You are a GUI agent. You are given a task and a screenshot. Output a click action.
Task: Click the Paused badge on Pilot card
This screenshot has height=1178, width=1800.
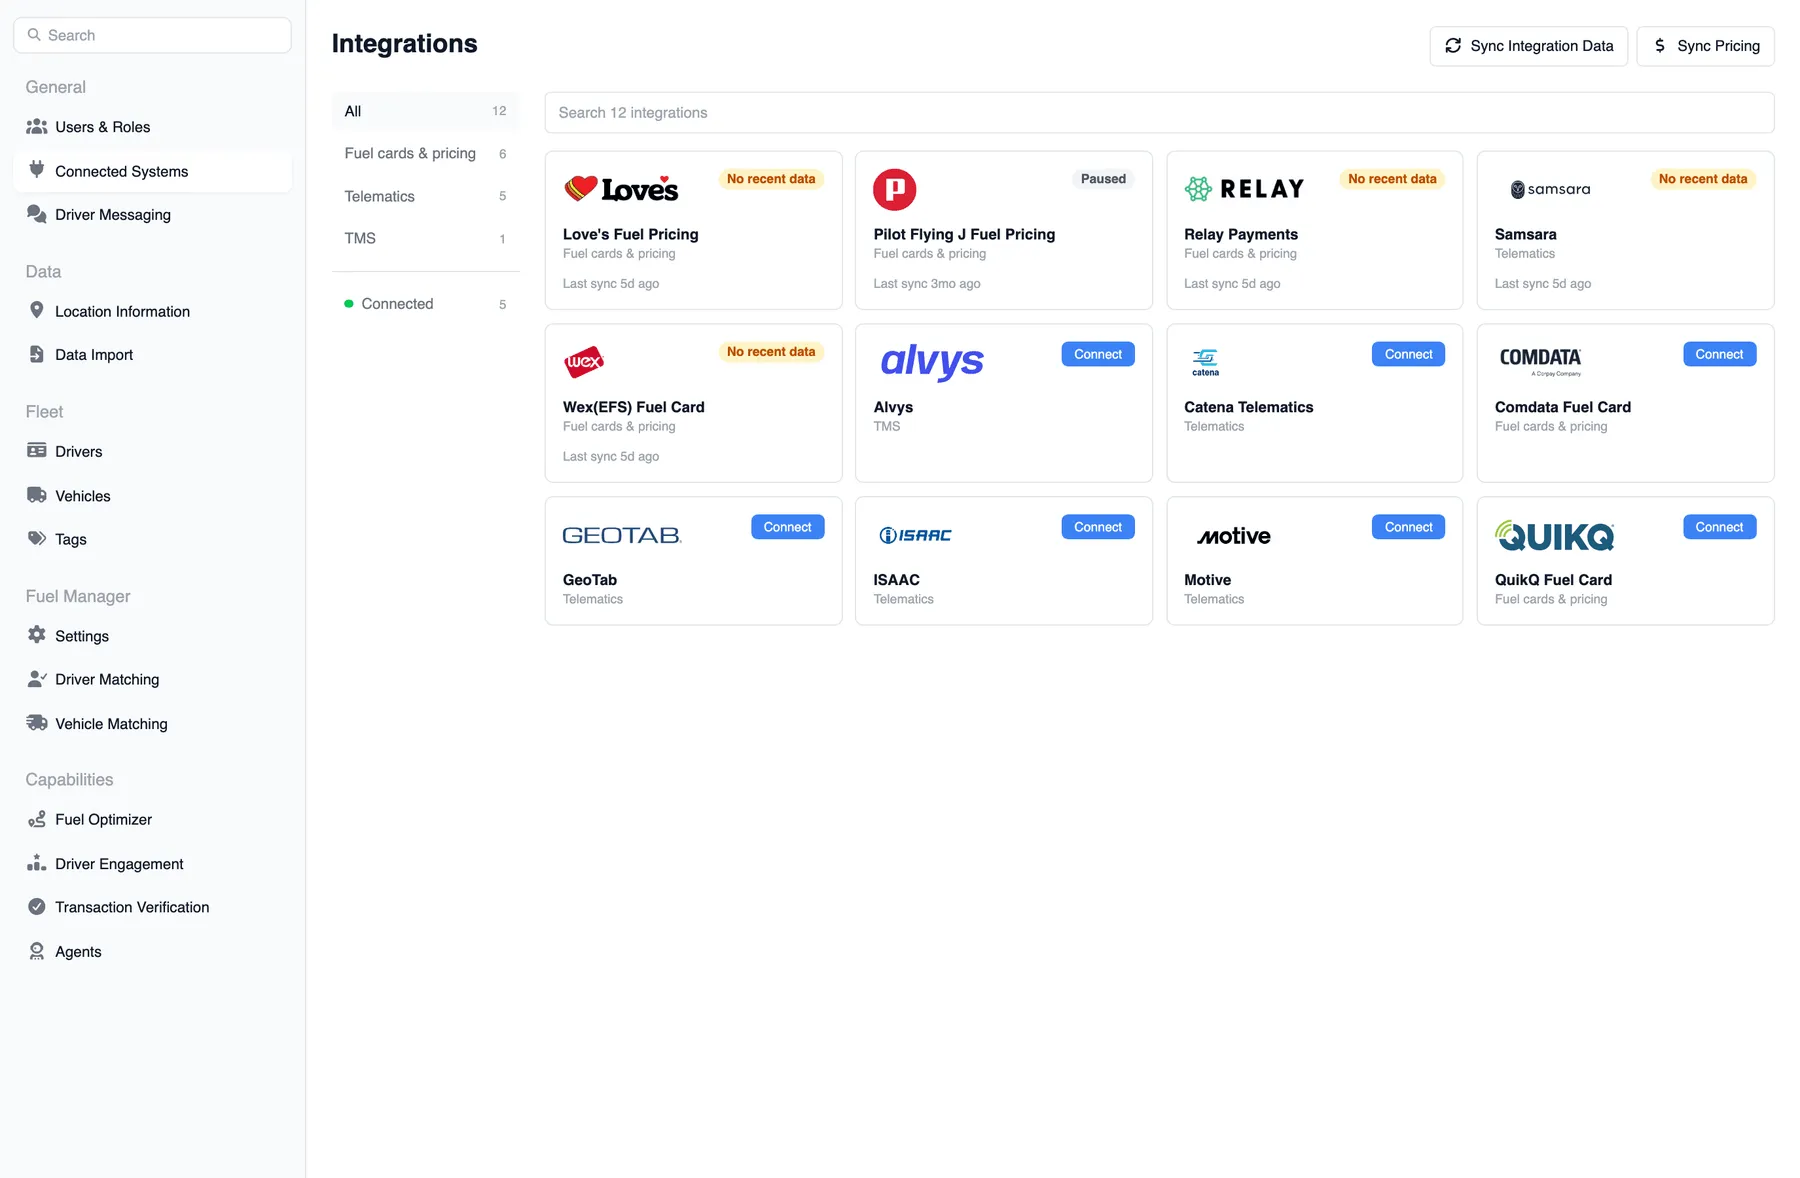pos(1103,179)
